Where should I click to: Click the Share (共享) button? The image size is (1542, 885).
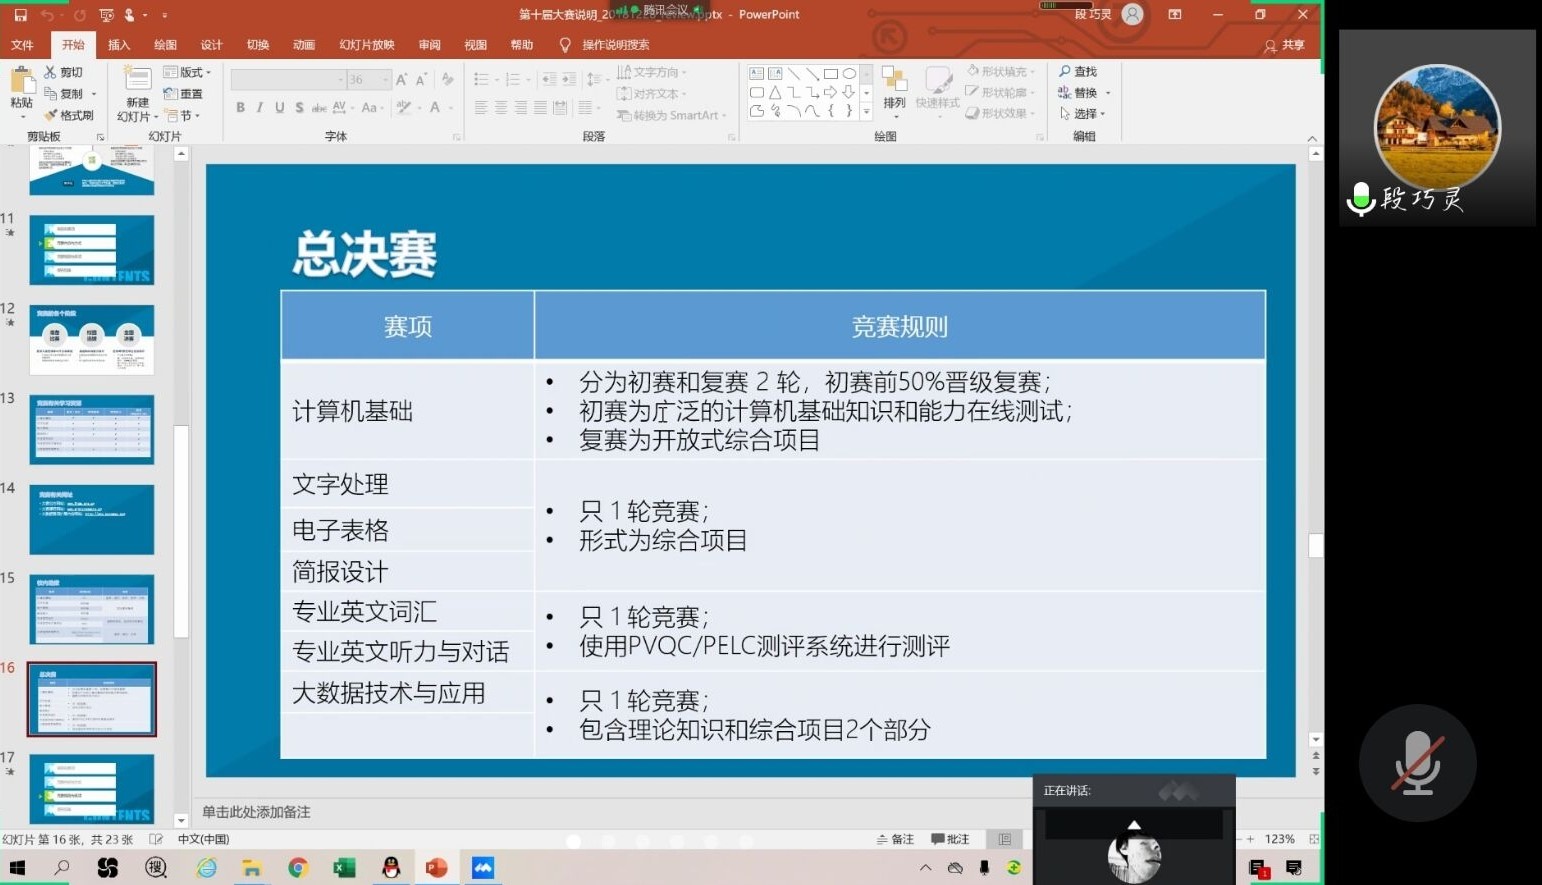[1285, 45]
